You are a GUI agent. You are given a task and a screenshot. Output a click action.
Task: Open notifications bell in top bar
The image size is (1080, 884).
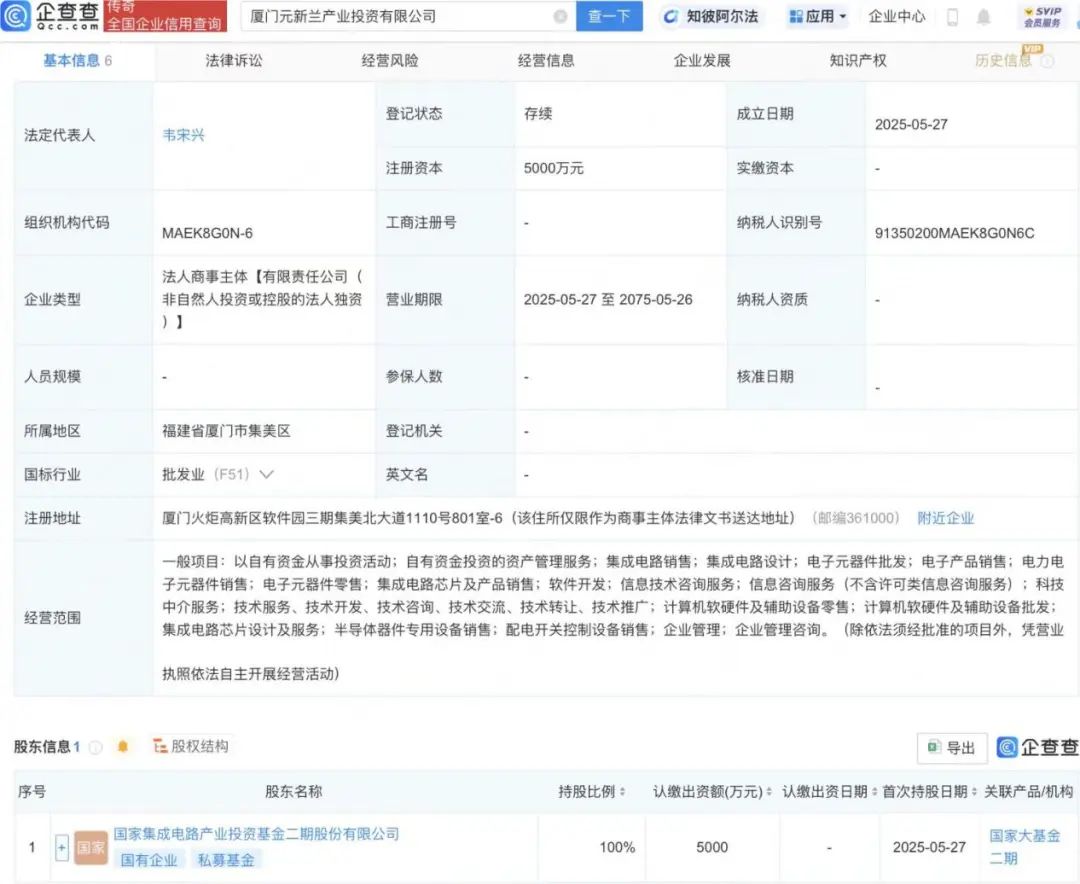pos(984,17)
